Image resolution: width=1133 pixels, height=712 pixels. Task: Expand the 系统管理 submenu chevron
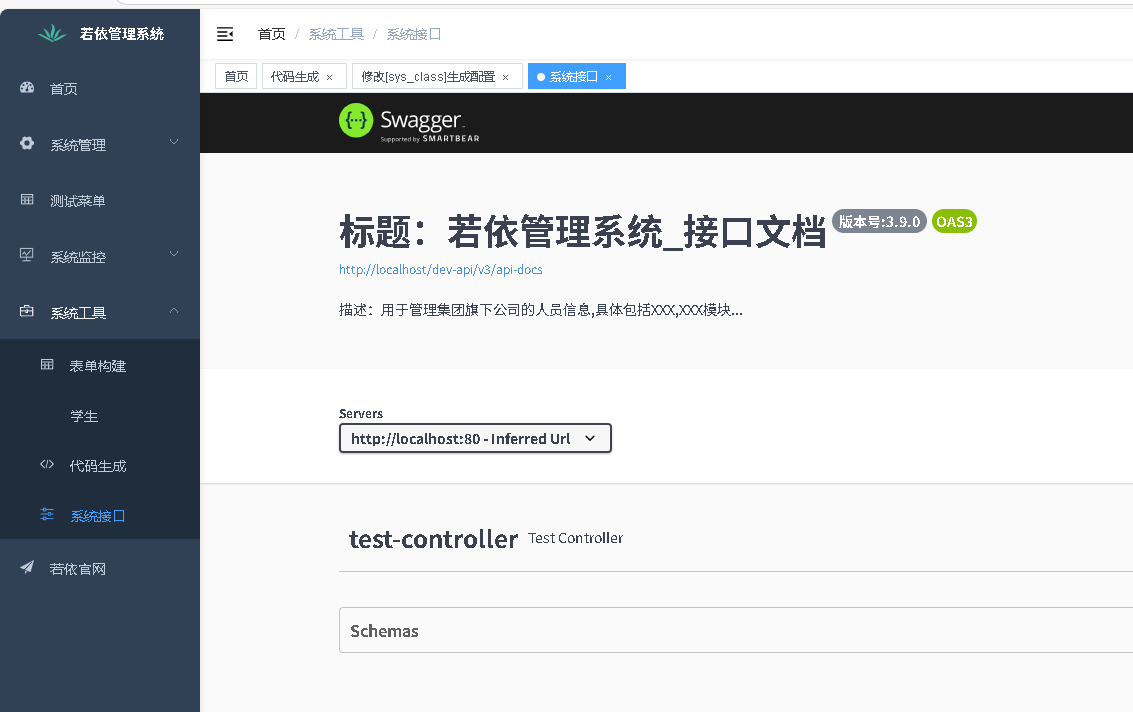point(174,143)
